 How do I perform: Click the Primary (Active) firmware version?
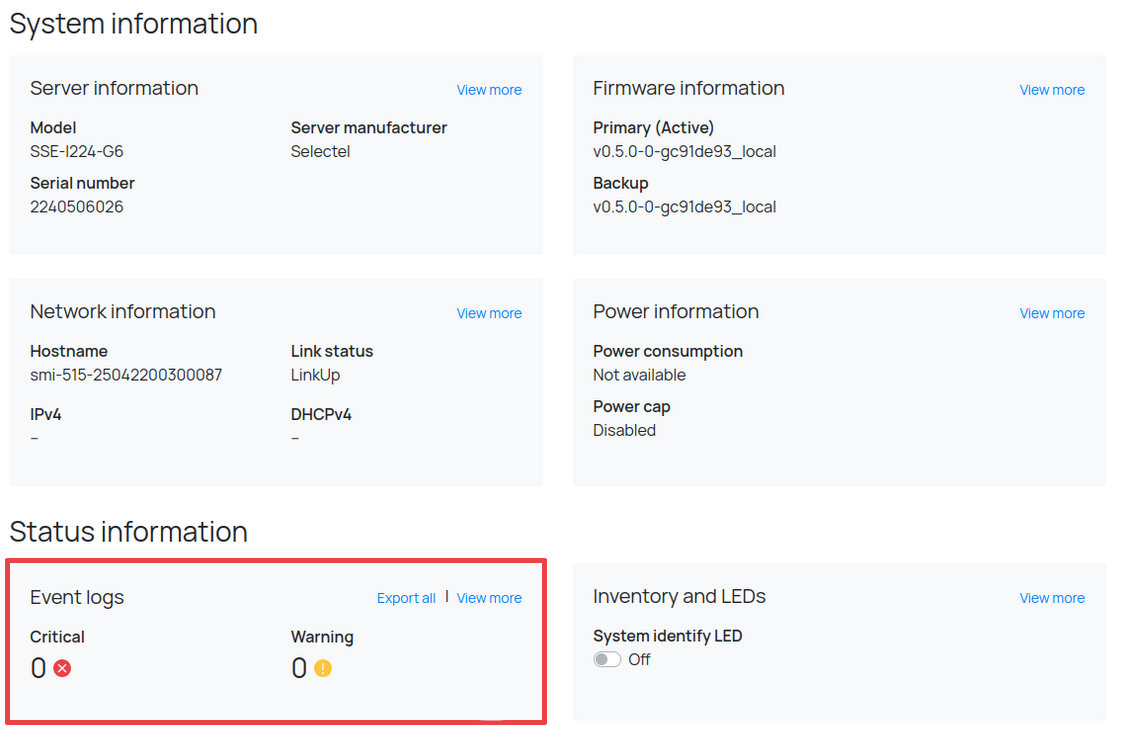point(684,152)
